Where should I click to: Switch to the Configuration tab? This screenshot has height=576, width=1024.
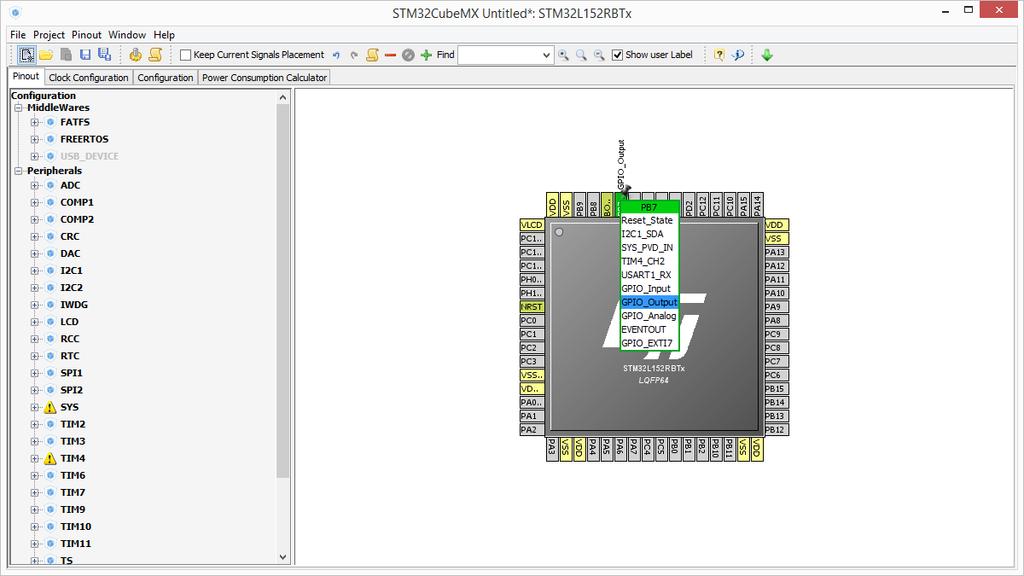coord(165,78)
